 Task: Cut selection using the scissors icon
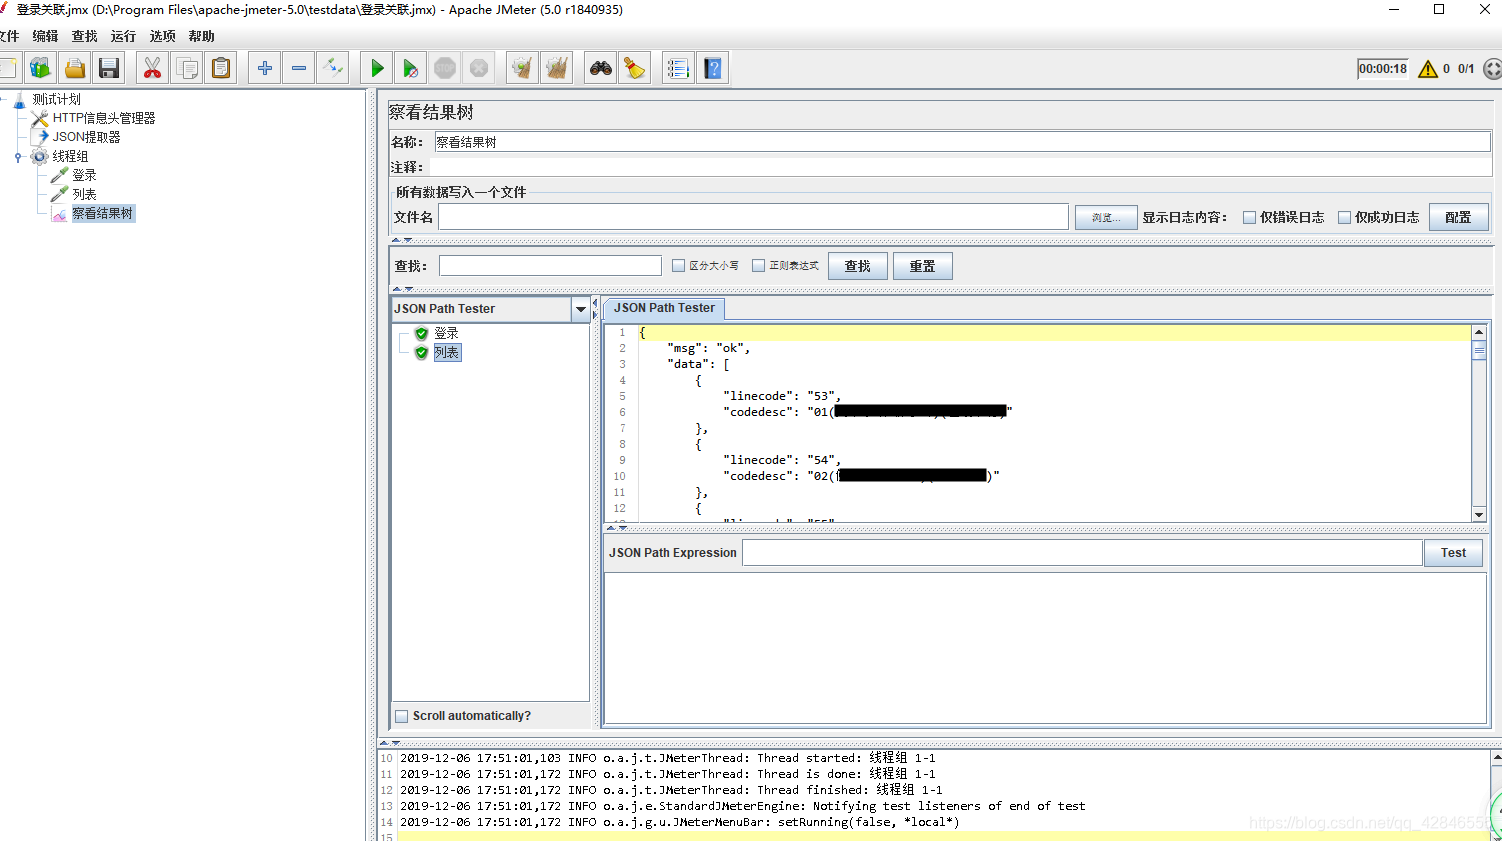point(152,68)
